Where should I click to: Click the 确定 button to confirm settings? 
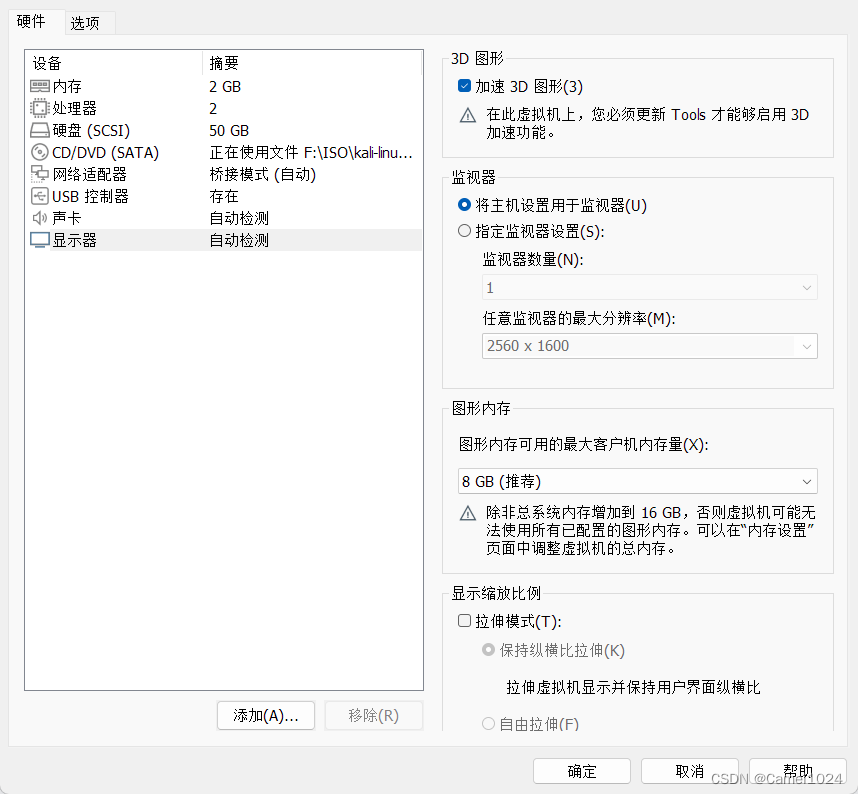[581, 771]
